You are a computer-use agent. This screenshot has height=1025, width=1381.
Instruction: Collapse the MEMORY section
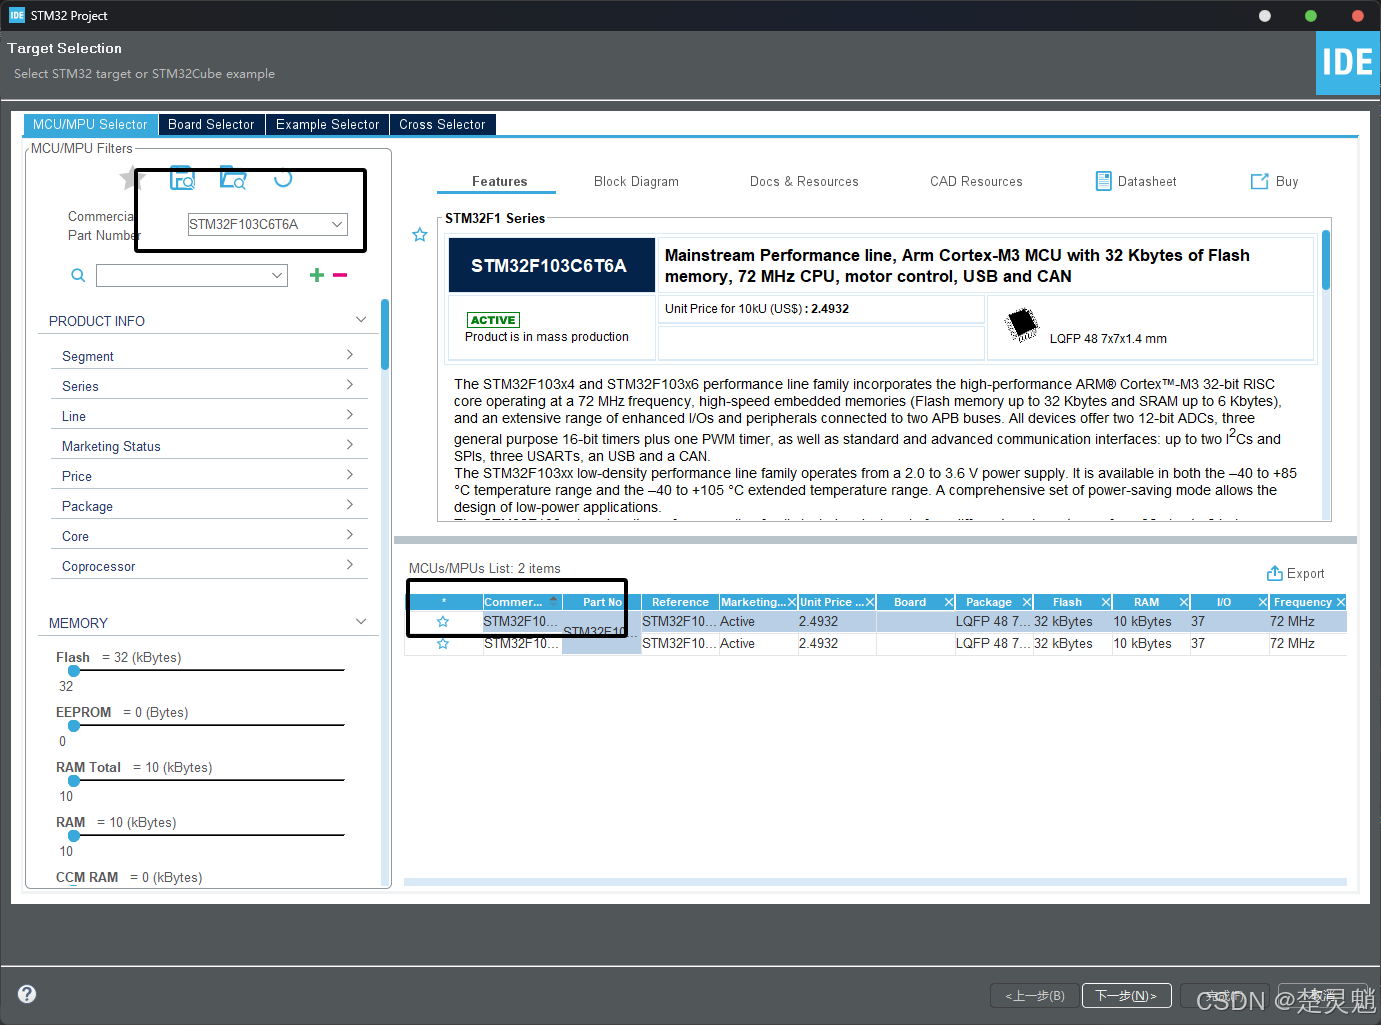pos(361,622)
